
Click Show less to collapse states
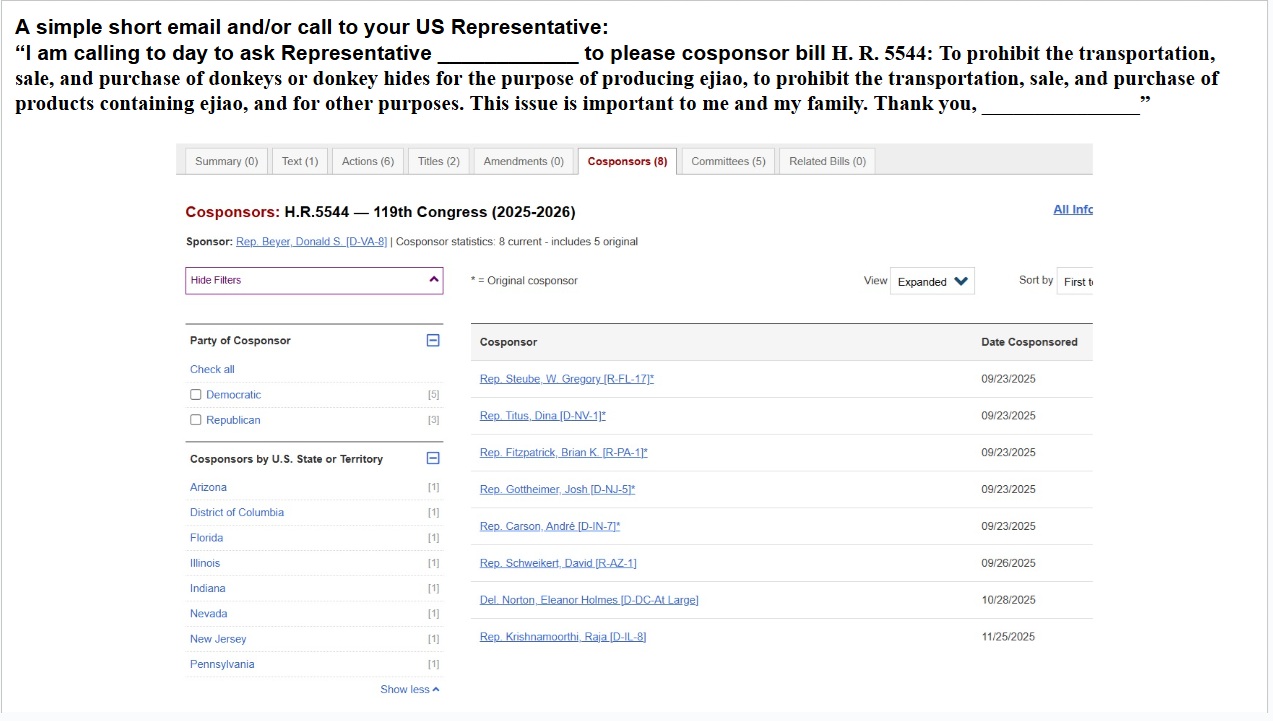[409, 689]
